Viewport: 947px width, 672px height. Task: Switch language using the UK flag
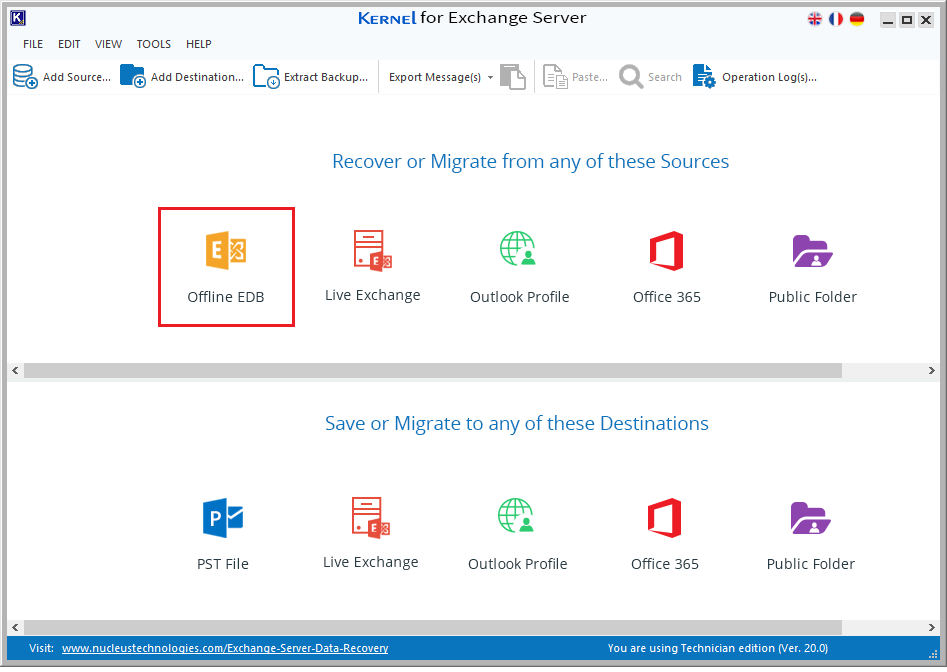tap(815, 19)
